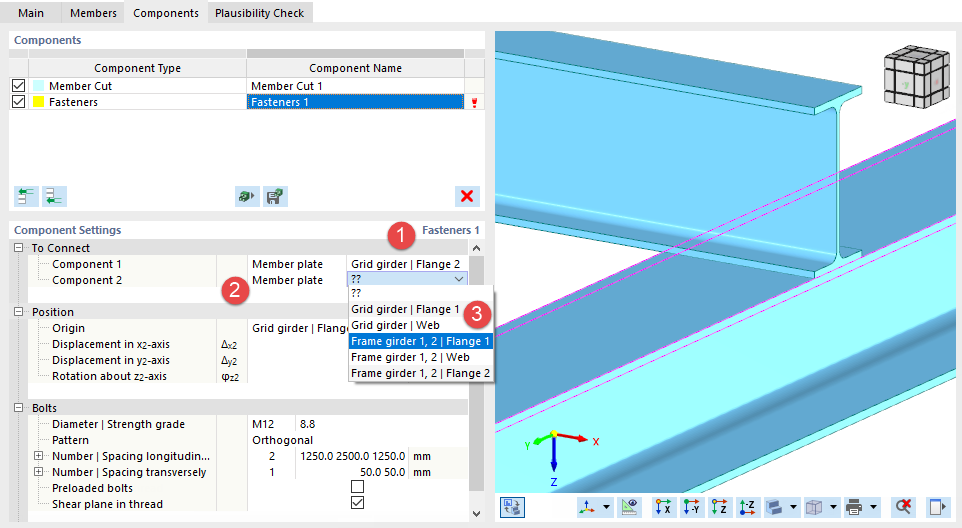Toggle Member Cut component checkbox
The width and height of the screenshot is (962, 528).
tap(18, 86)
